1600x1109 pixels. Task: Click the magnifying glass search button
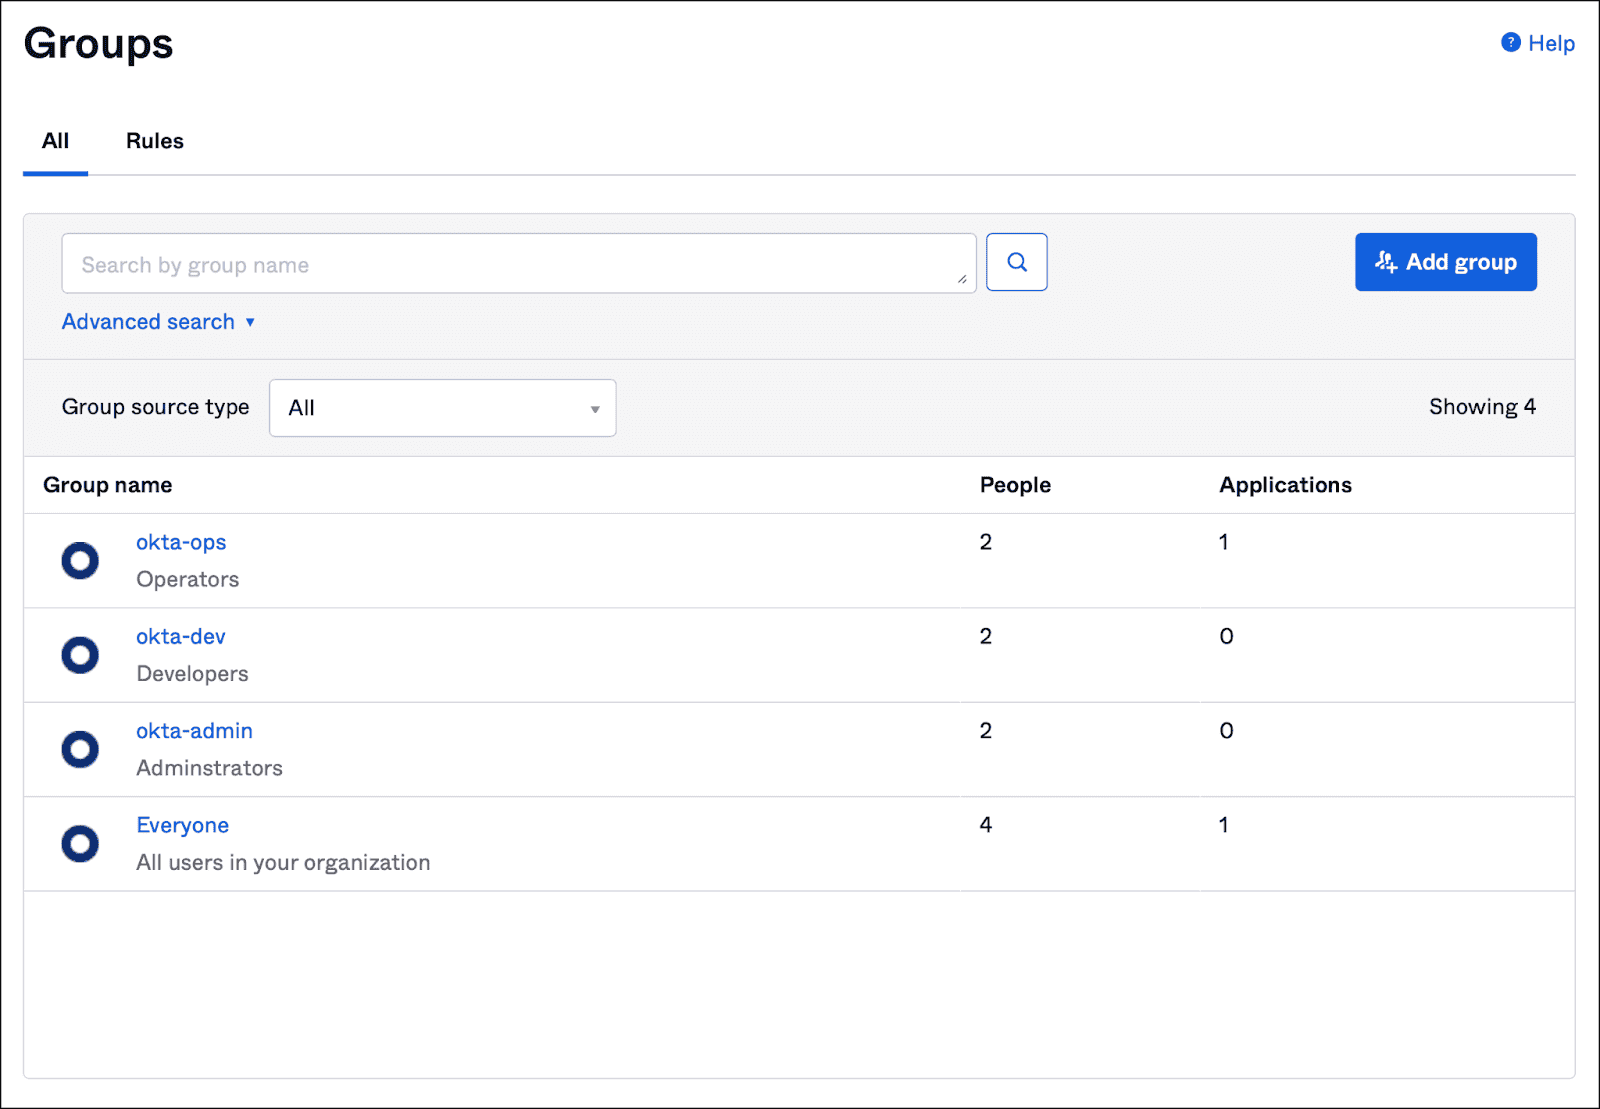click(1016, 262)
